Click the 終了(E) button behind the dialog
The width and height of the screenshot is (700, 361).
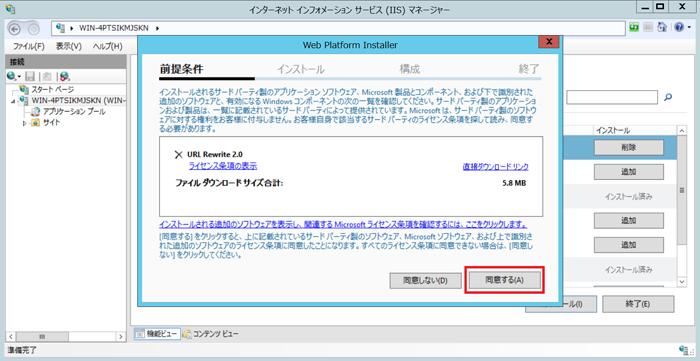pos(638,304)
